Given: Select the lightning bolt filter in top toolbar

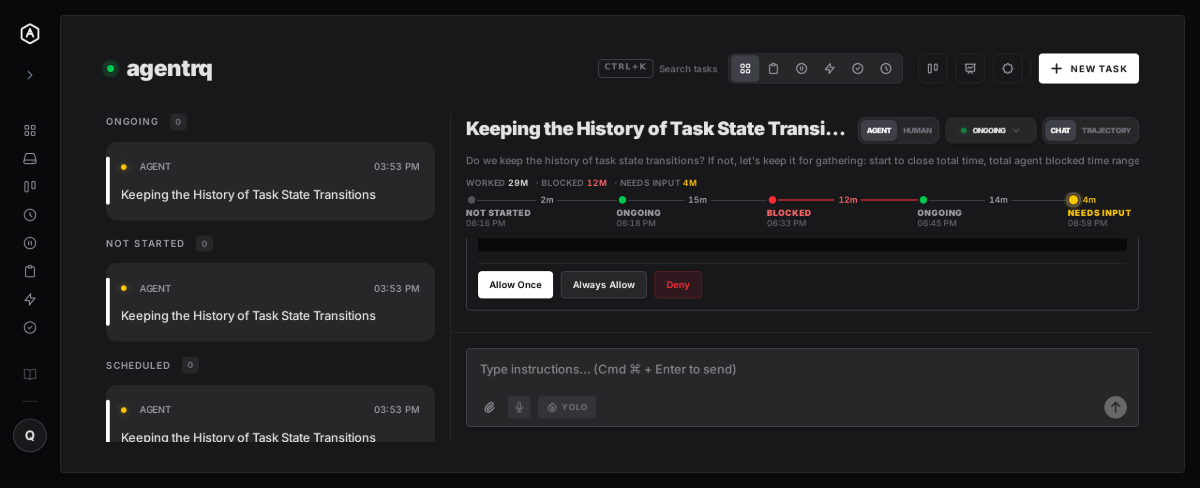Looking at the screenshot, I should pyautogui.click(x=829, y=68).
